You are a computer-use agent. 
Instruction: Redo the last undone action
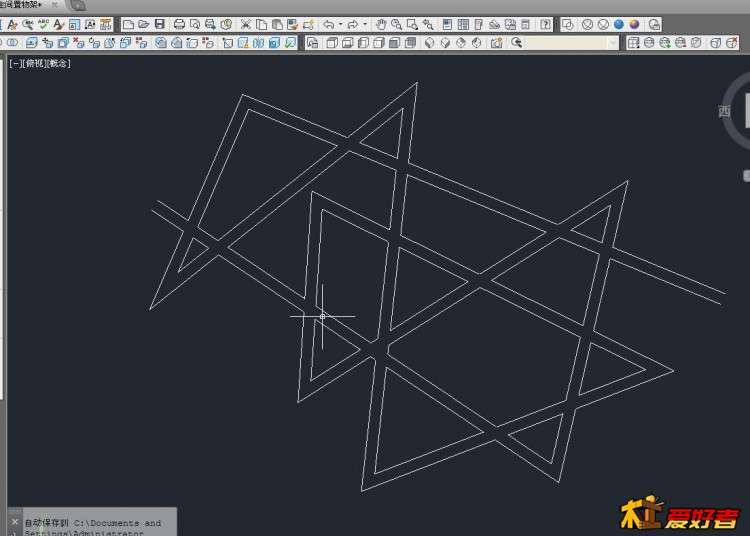coord(353,24)
